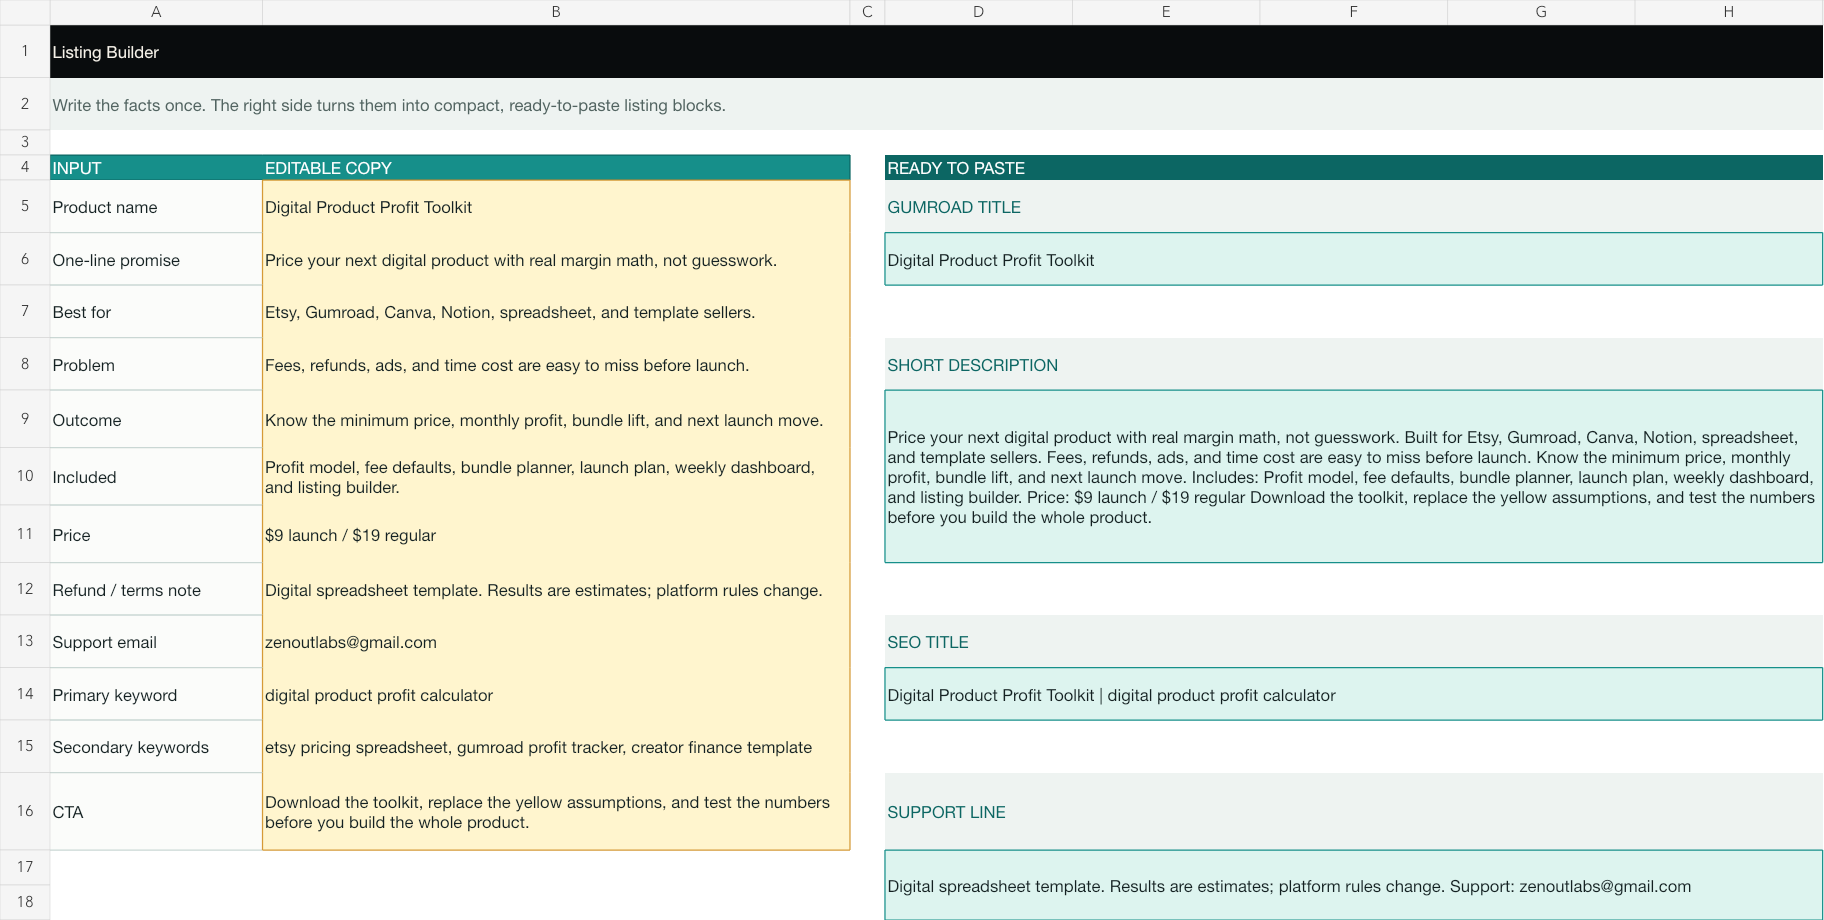Click the 'Included' label cell
This screenshot has height=920, width=1824.
click(156, 477)
